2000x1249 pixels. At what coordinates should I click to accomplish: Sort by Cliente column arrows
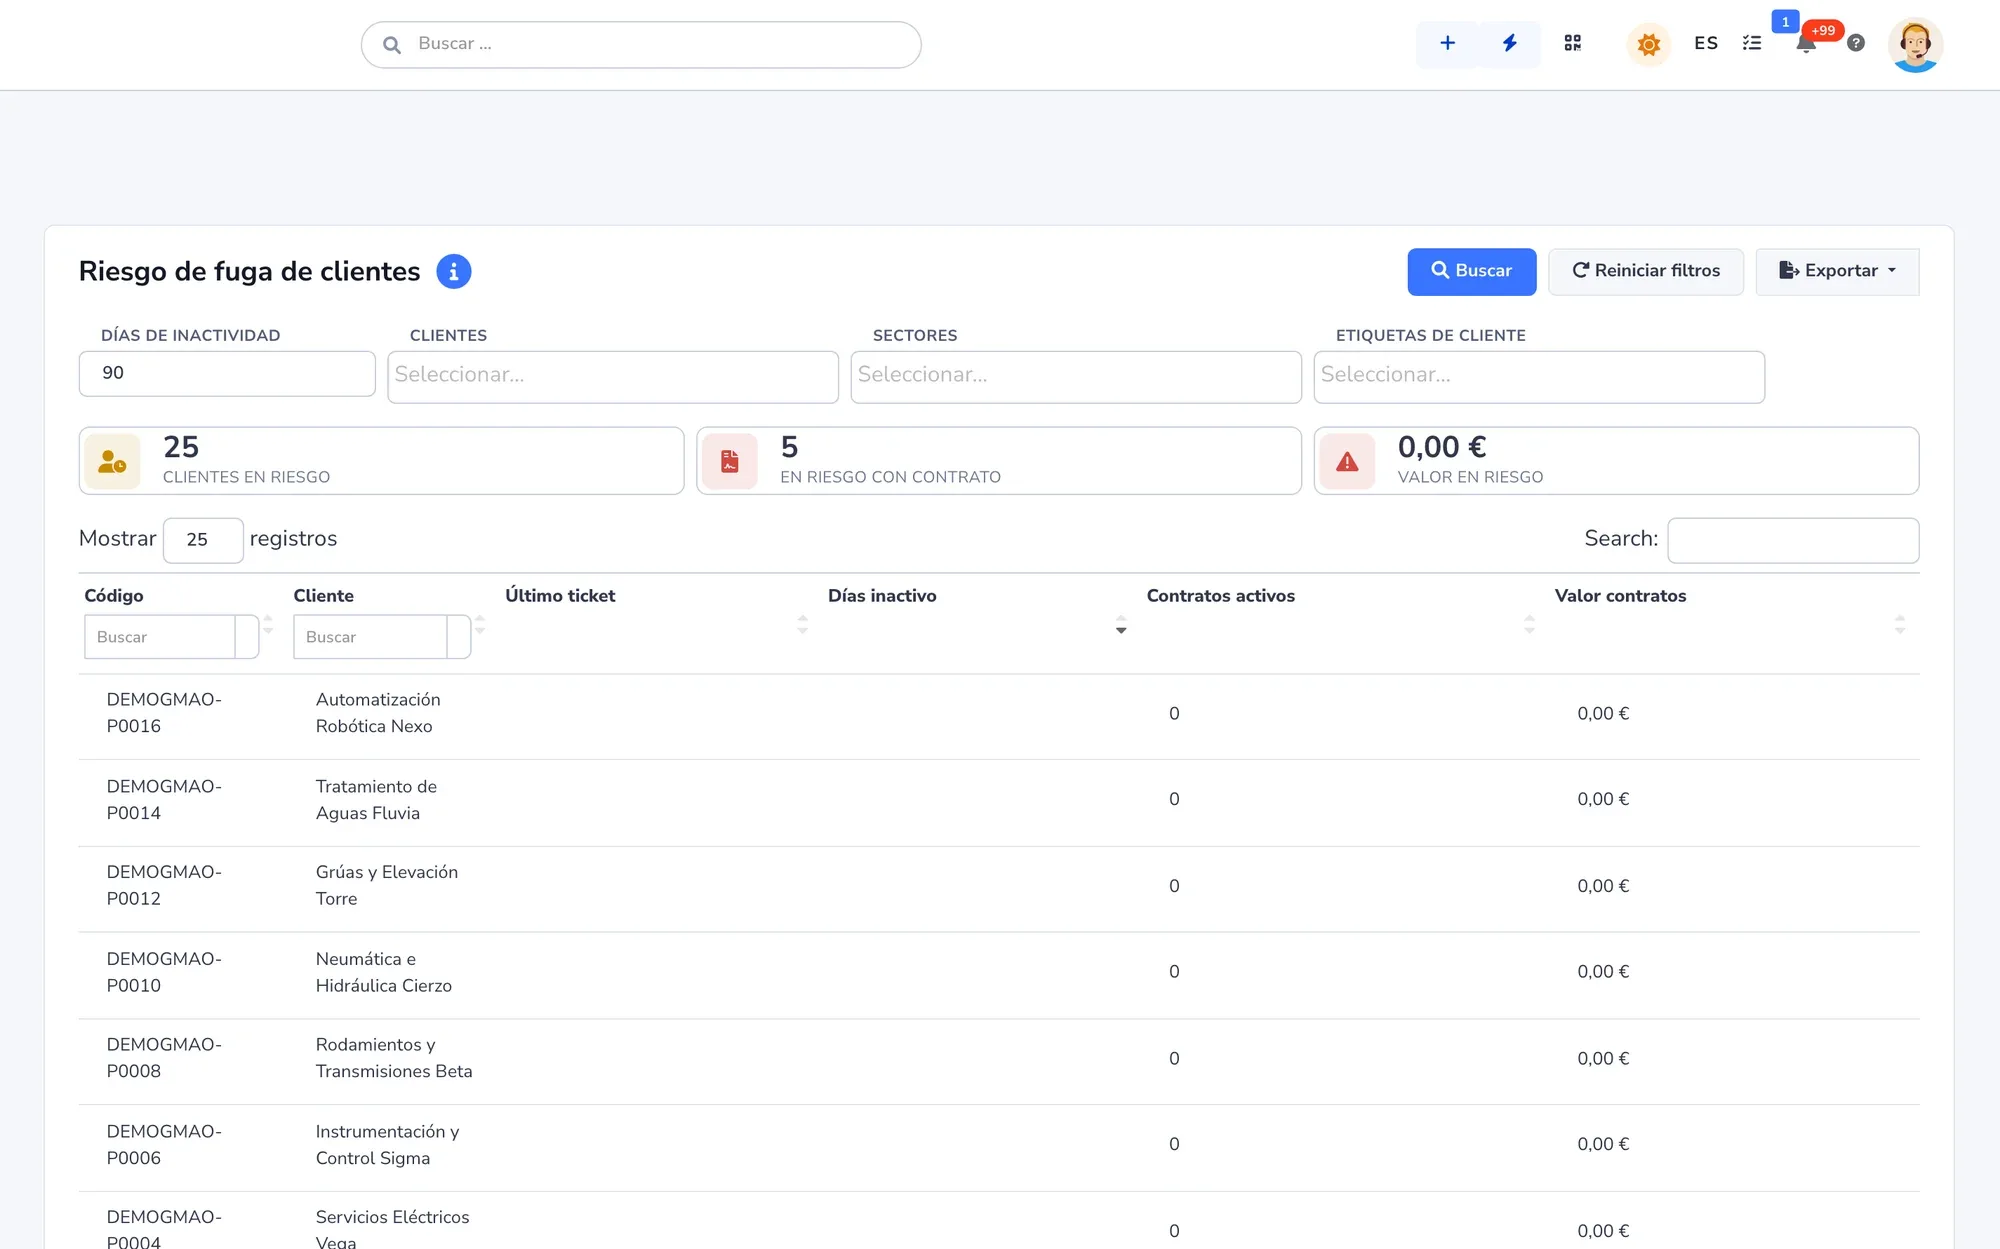pos(480,625)
